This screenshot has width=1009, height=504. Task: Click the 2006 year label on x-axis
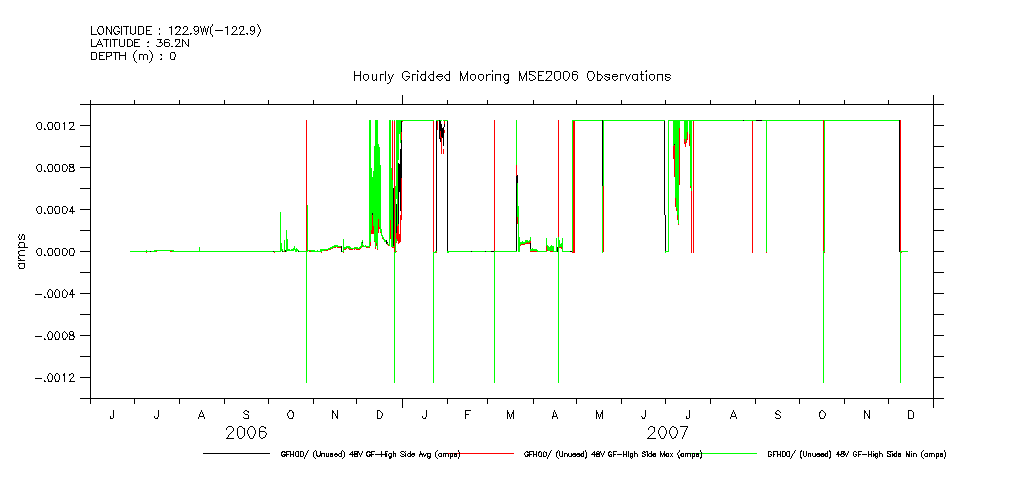tap(246, 433)
